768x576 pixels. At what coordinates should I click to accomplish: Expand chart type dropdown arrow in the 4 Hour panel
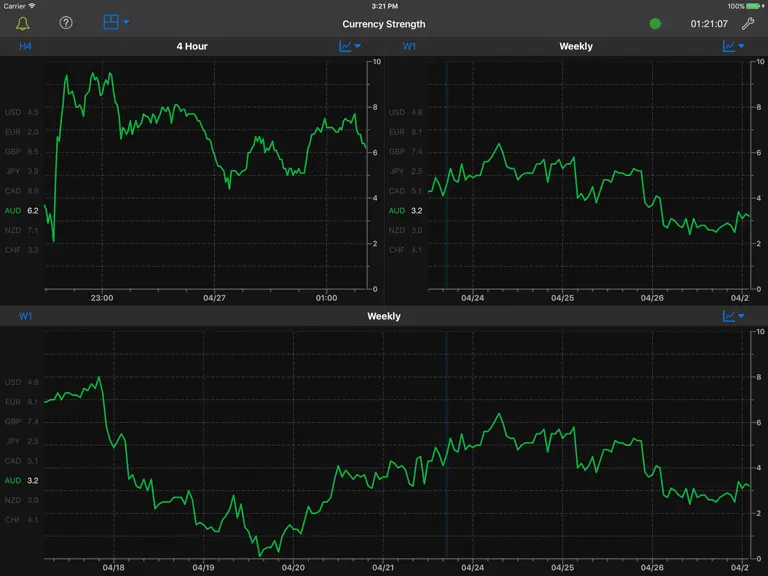click(358, 46)
